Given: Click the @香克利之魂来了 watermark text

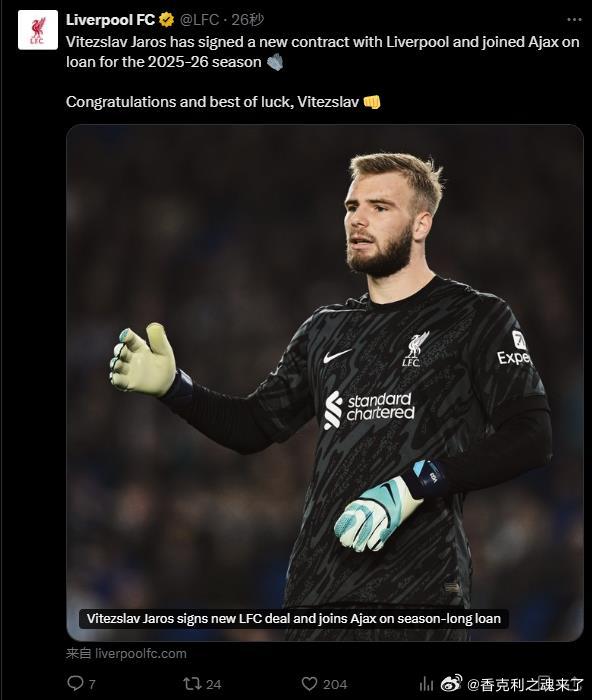Looking at the screenshot, I should pyautogui.click(x=525, y=684).
